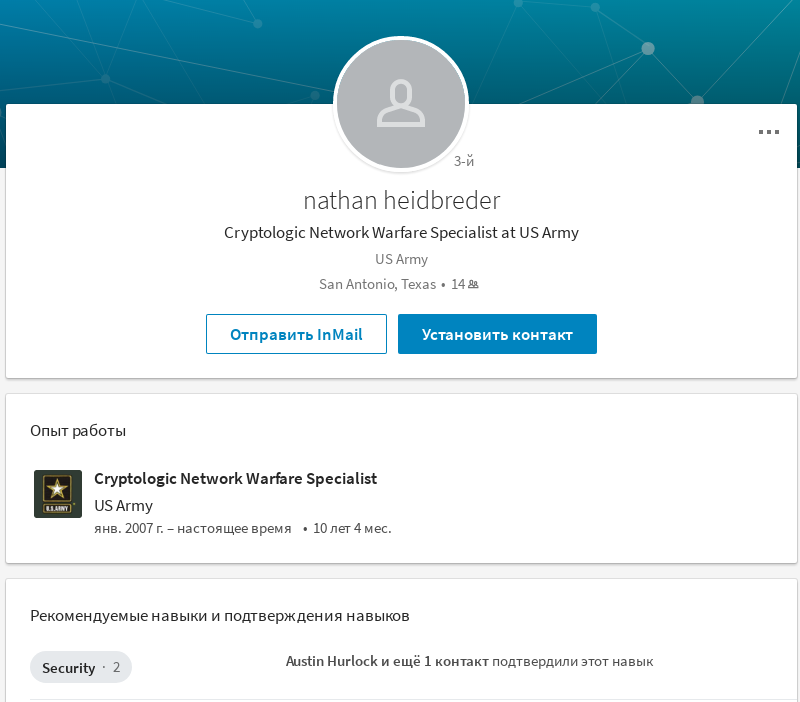
Task: Open Austin Hurlock's profile link
Action: tap(330, 661)
